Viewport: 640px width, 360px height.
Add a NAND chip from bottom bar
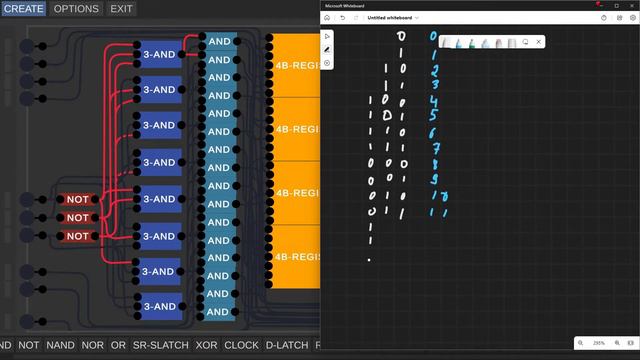coord(60,345)
